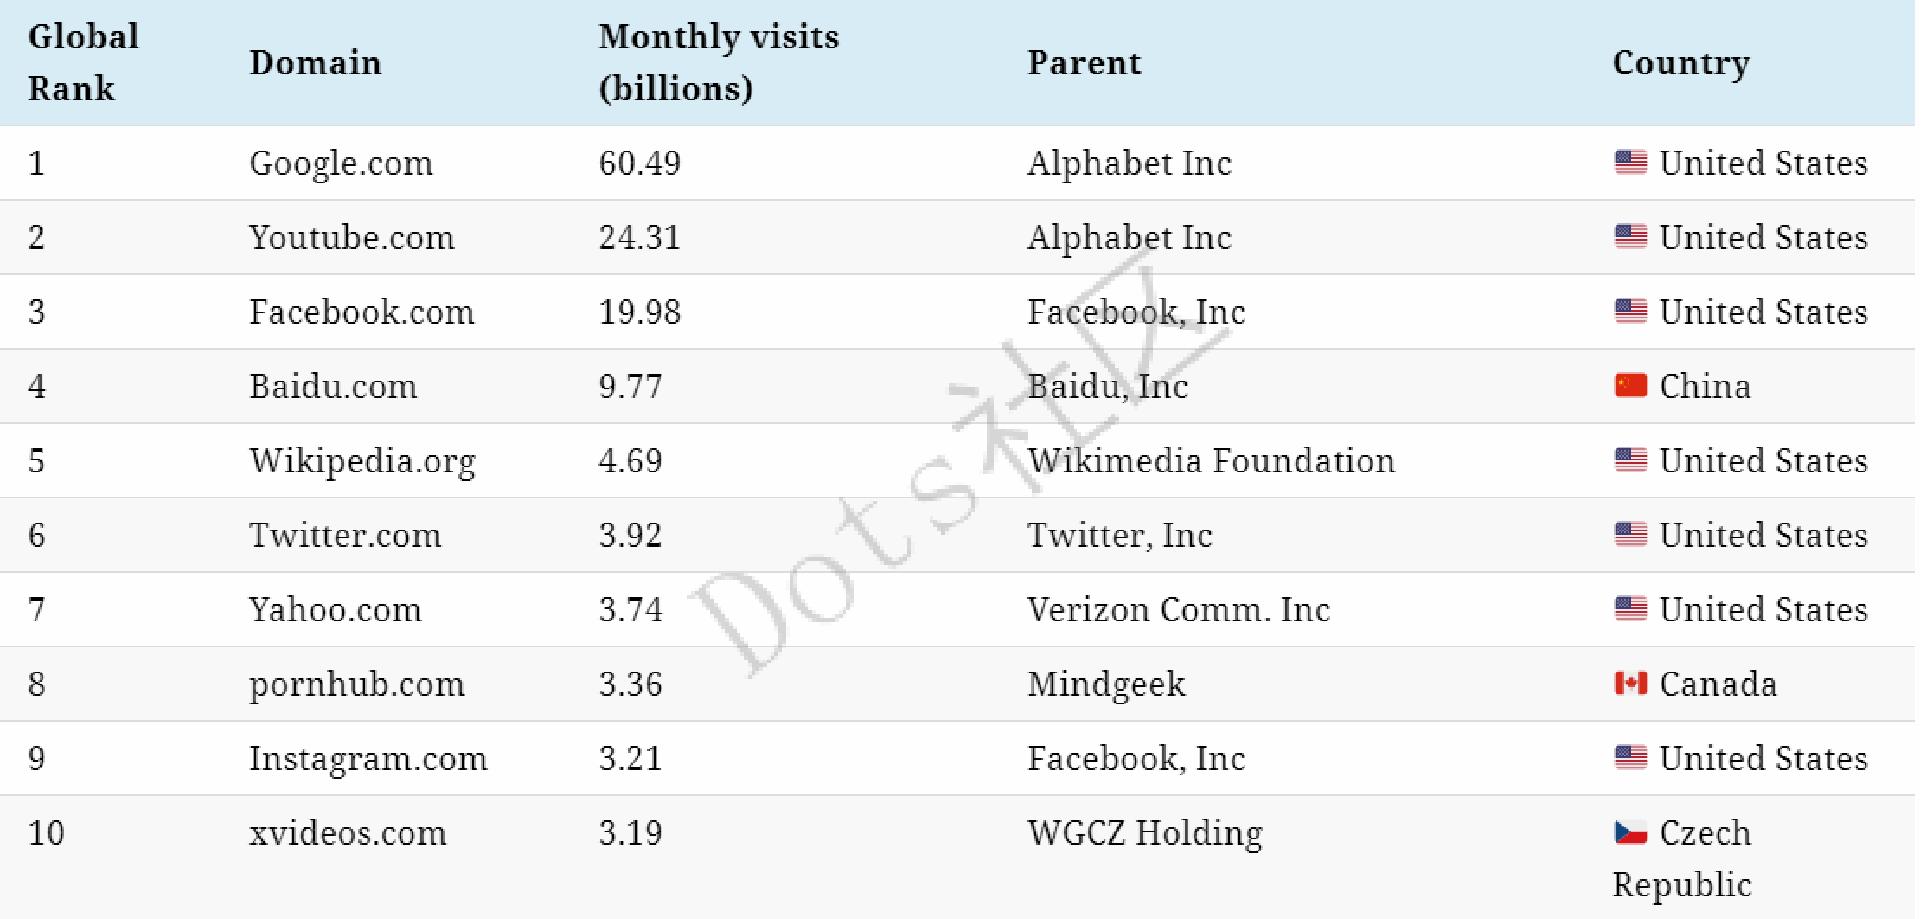Screen dimensions: 1921x919
Task: Click the Country column header
Action: (1681, 62)
